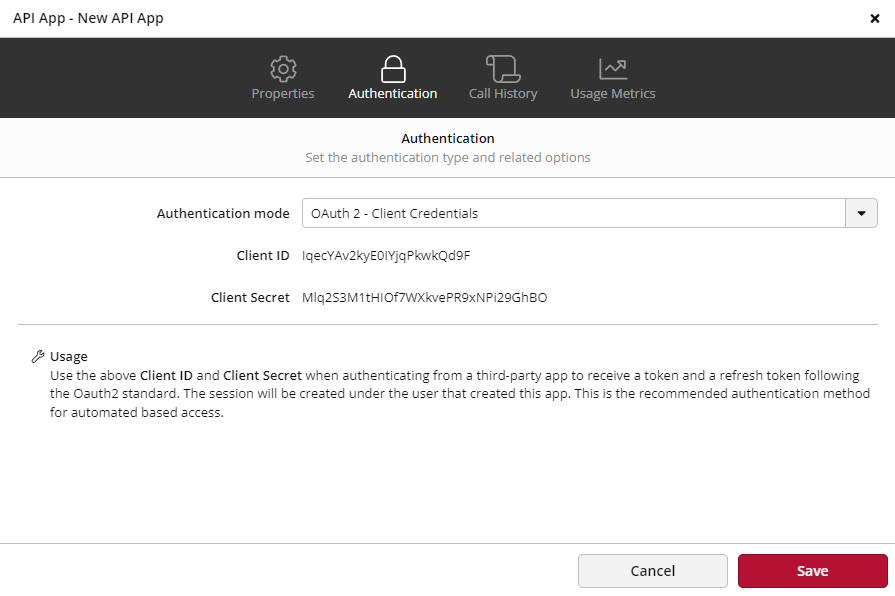Click the Usage section heading
The height and width of the screenshot is (596, 895).
click(68, 356)
